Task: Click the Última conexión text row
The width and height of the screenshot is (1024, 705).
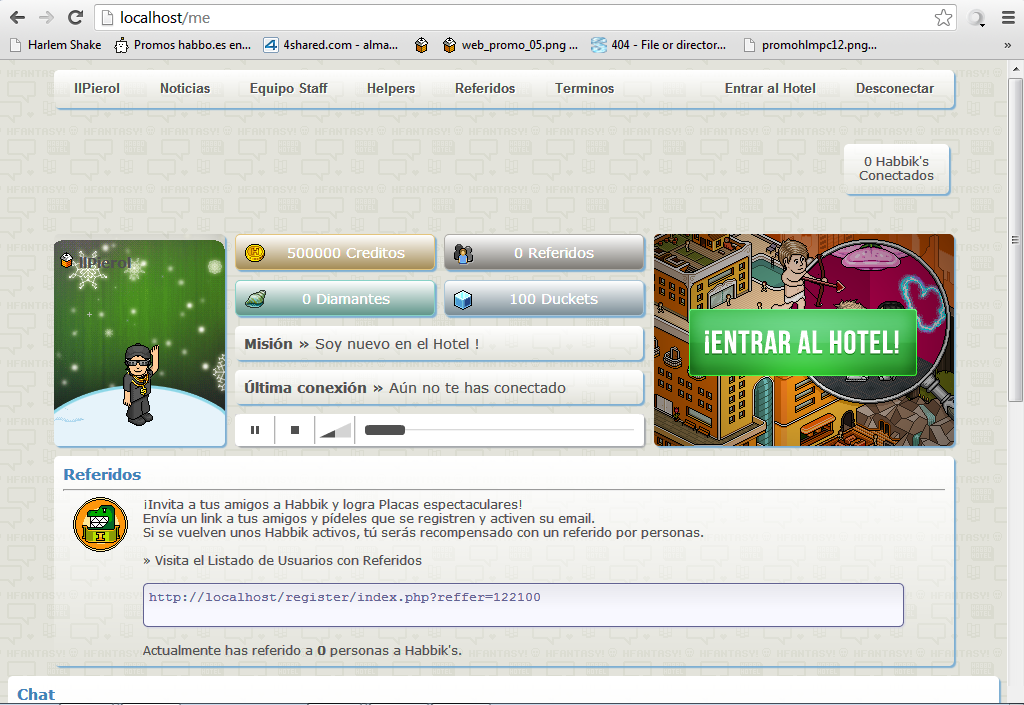Action: 439,388
